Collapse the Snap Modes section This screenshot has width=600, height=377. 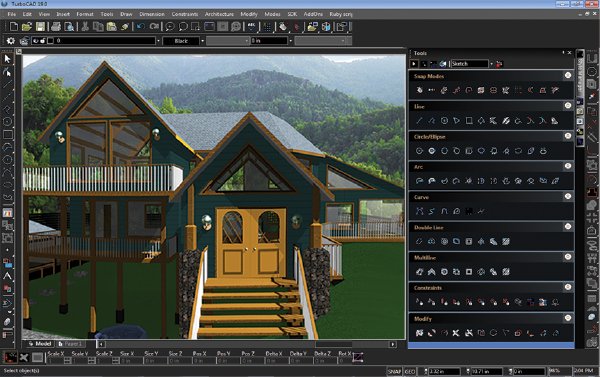[568, 75]
